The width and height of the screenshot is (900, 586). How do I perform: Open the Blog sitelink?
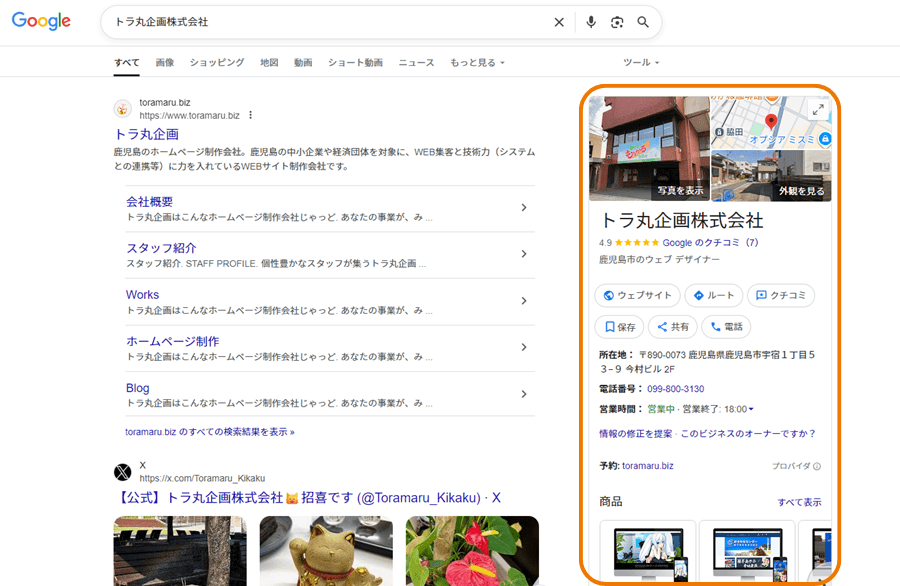click(x=137, y=388)
